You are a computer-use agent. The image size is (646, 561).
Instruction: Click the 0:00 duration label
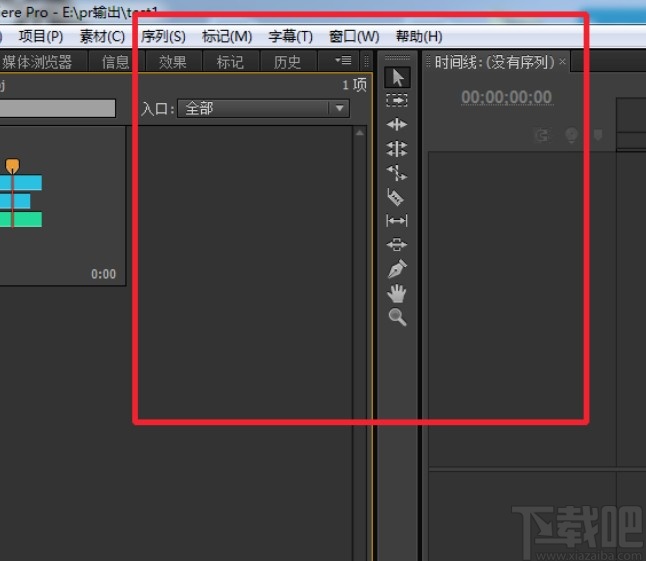pos(103,274)
